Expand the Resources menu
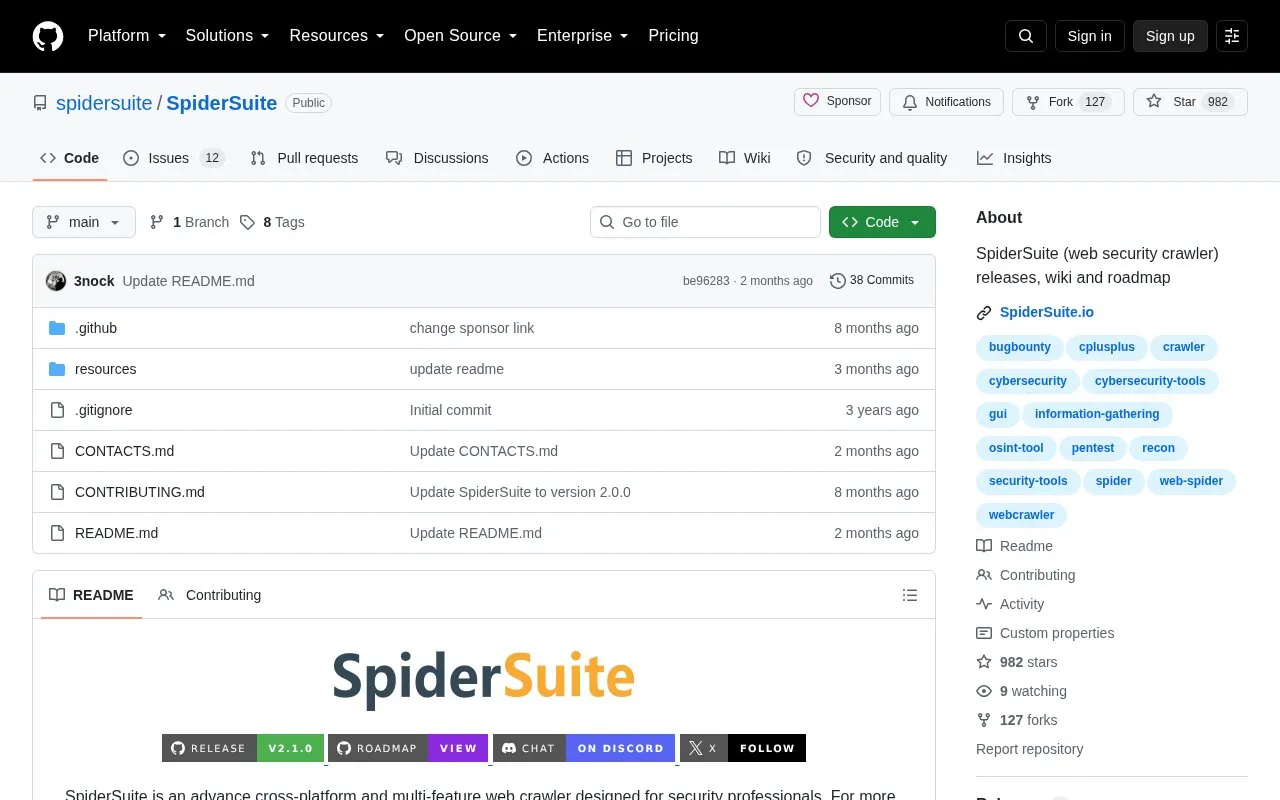Viewport: 1280px width, 800px height. tap(337, 36)
